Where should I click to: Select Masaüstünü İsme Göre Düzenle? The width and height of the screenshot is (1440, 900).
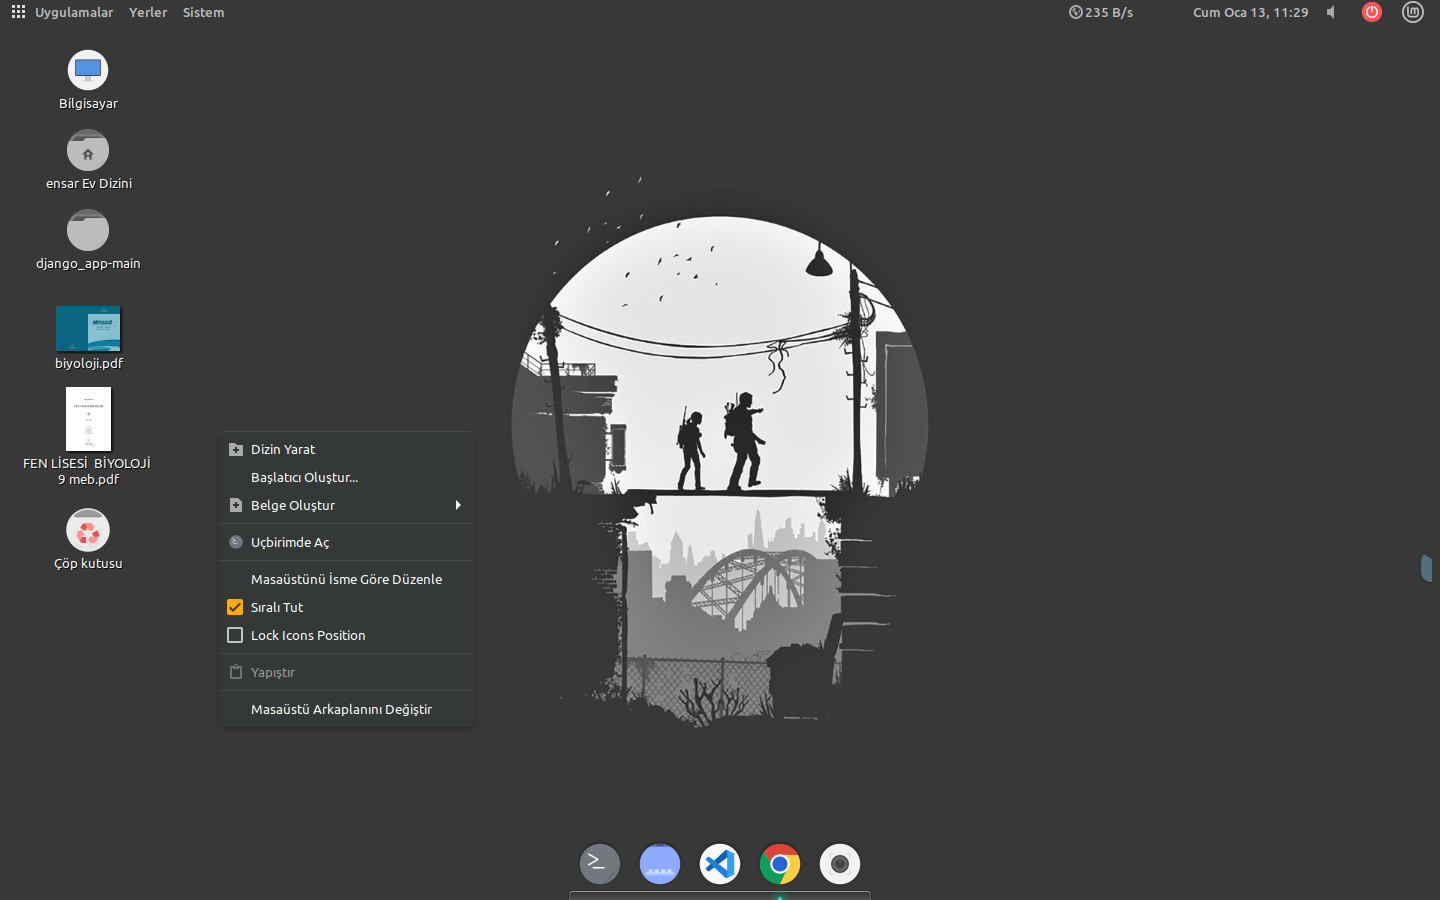(x=346, y=579)
